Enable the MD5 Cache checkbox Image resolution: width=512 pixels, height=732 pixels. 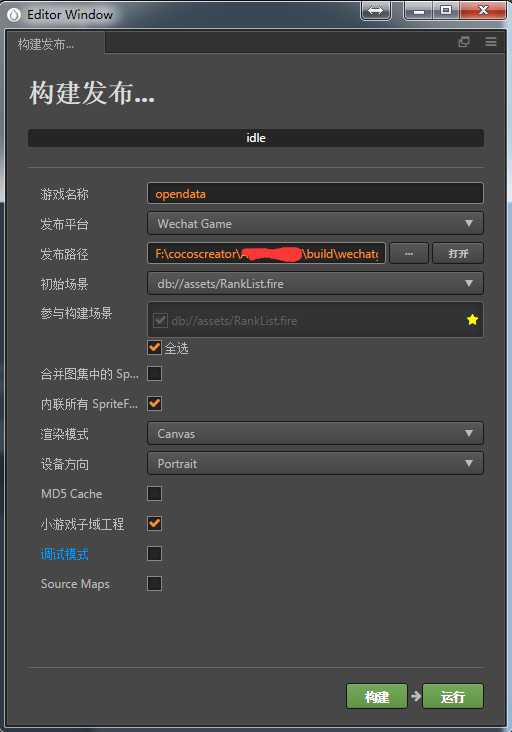[x=154, y=493]
